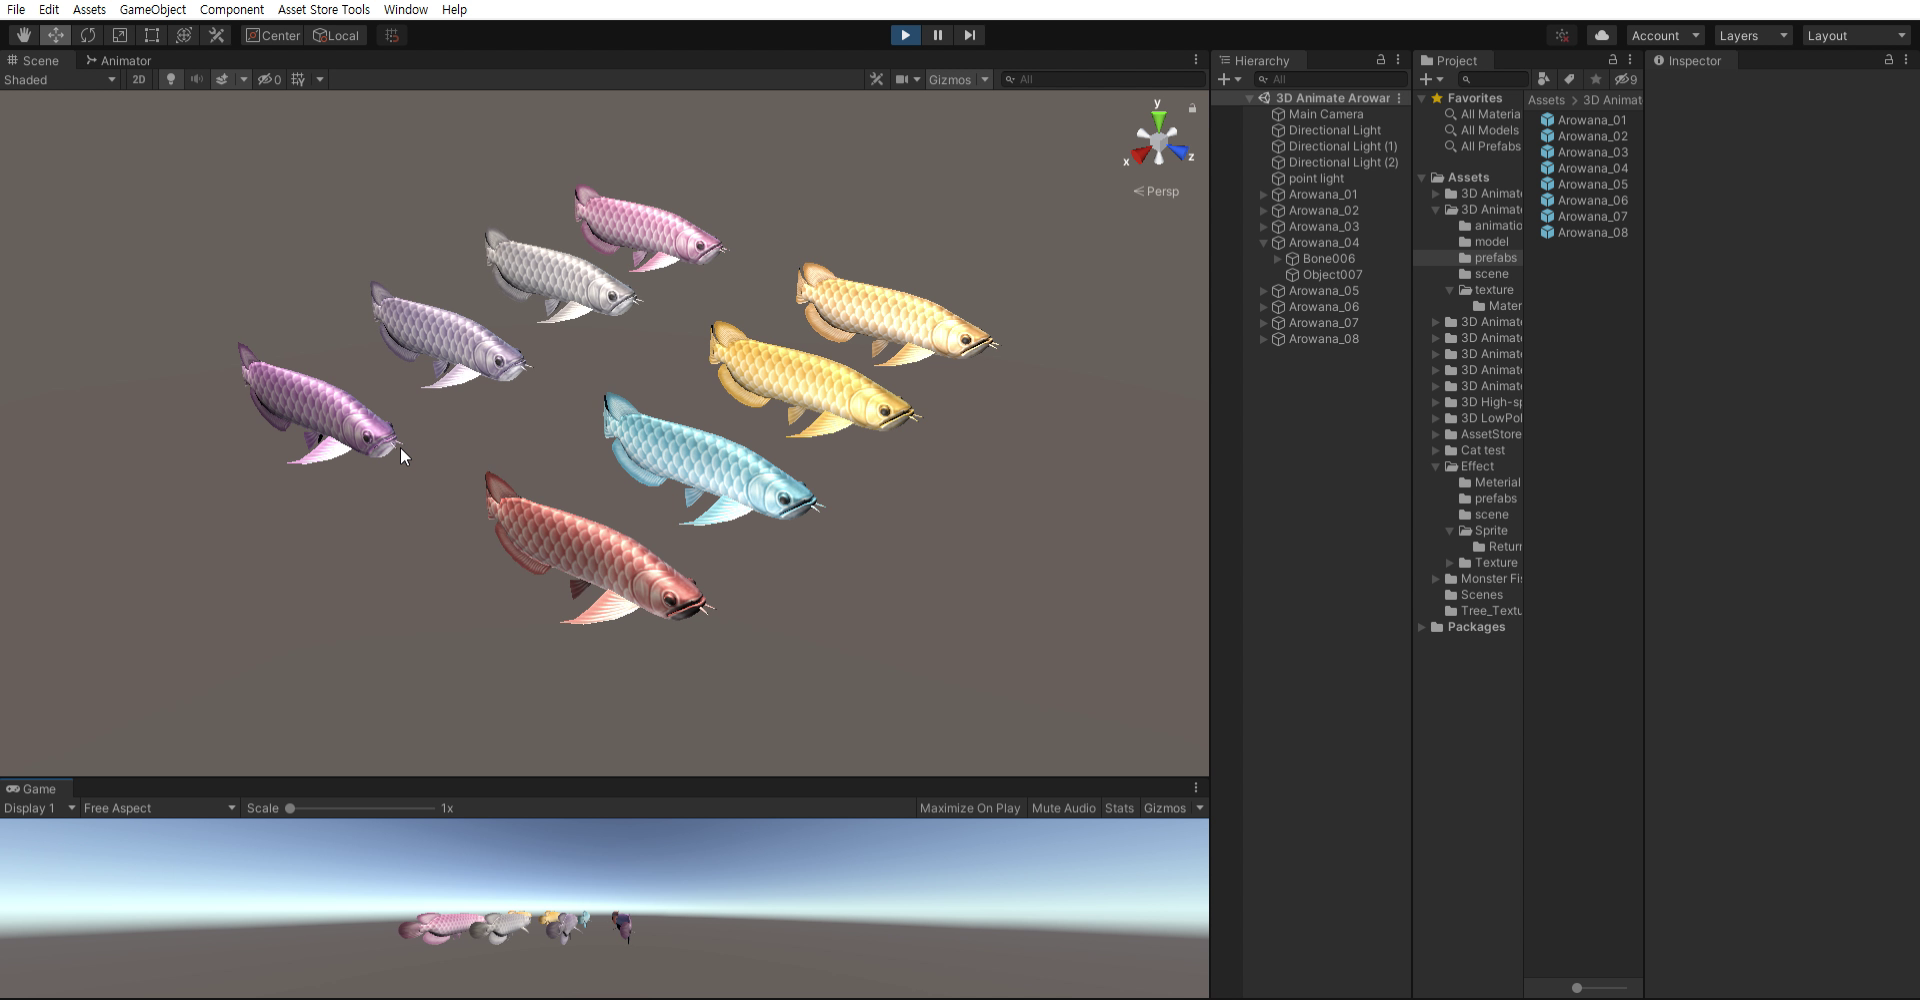Screen dimensions: 1920x1000
Task: Expand Bone006 in Hierarchy
Action: 1278,259
